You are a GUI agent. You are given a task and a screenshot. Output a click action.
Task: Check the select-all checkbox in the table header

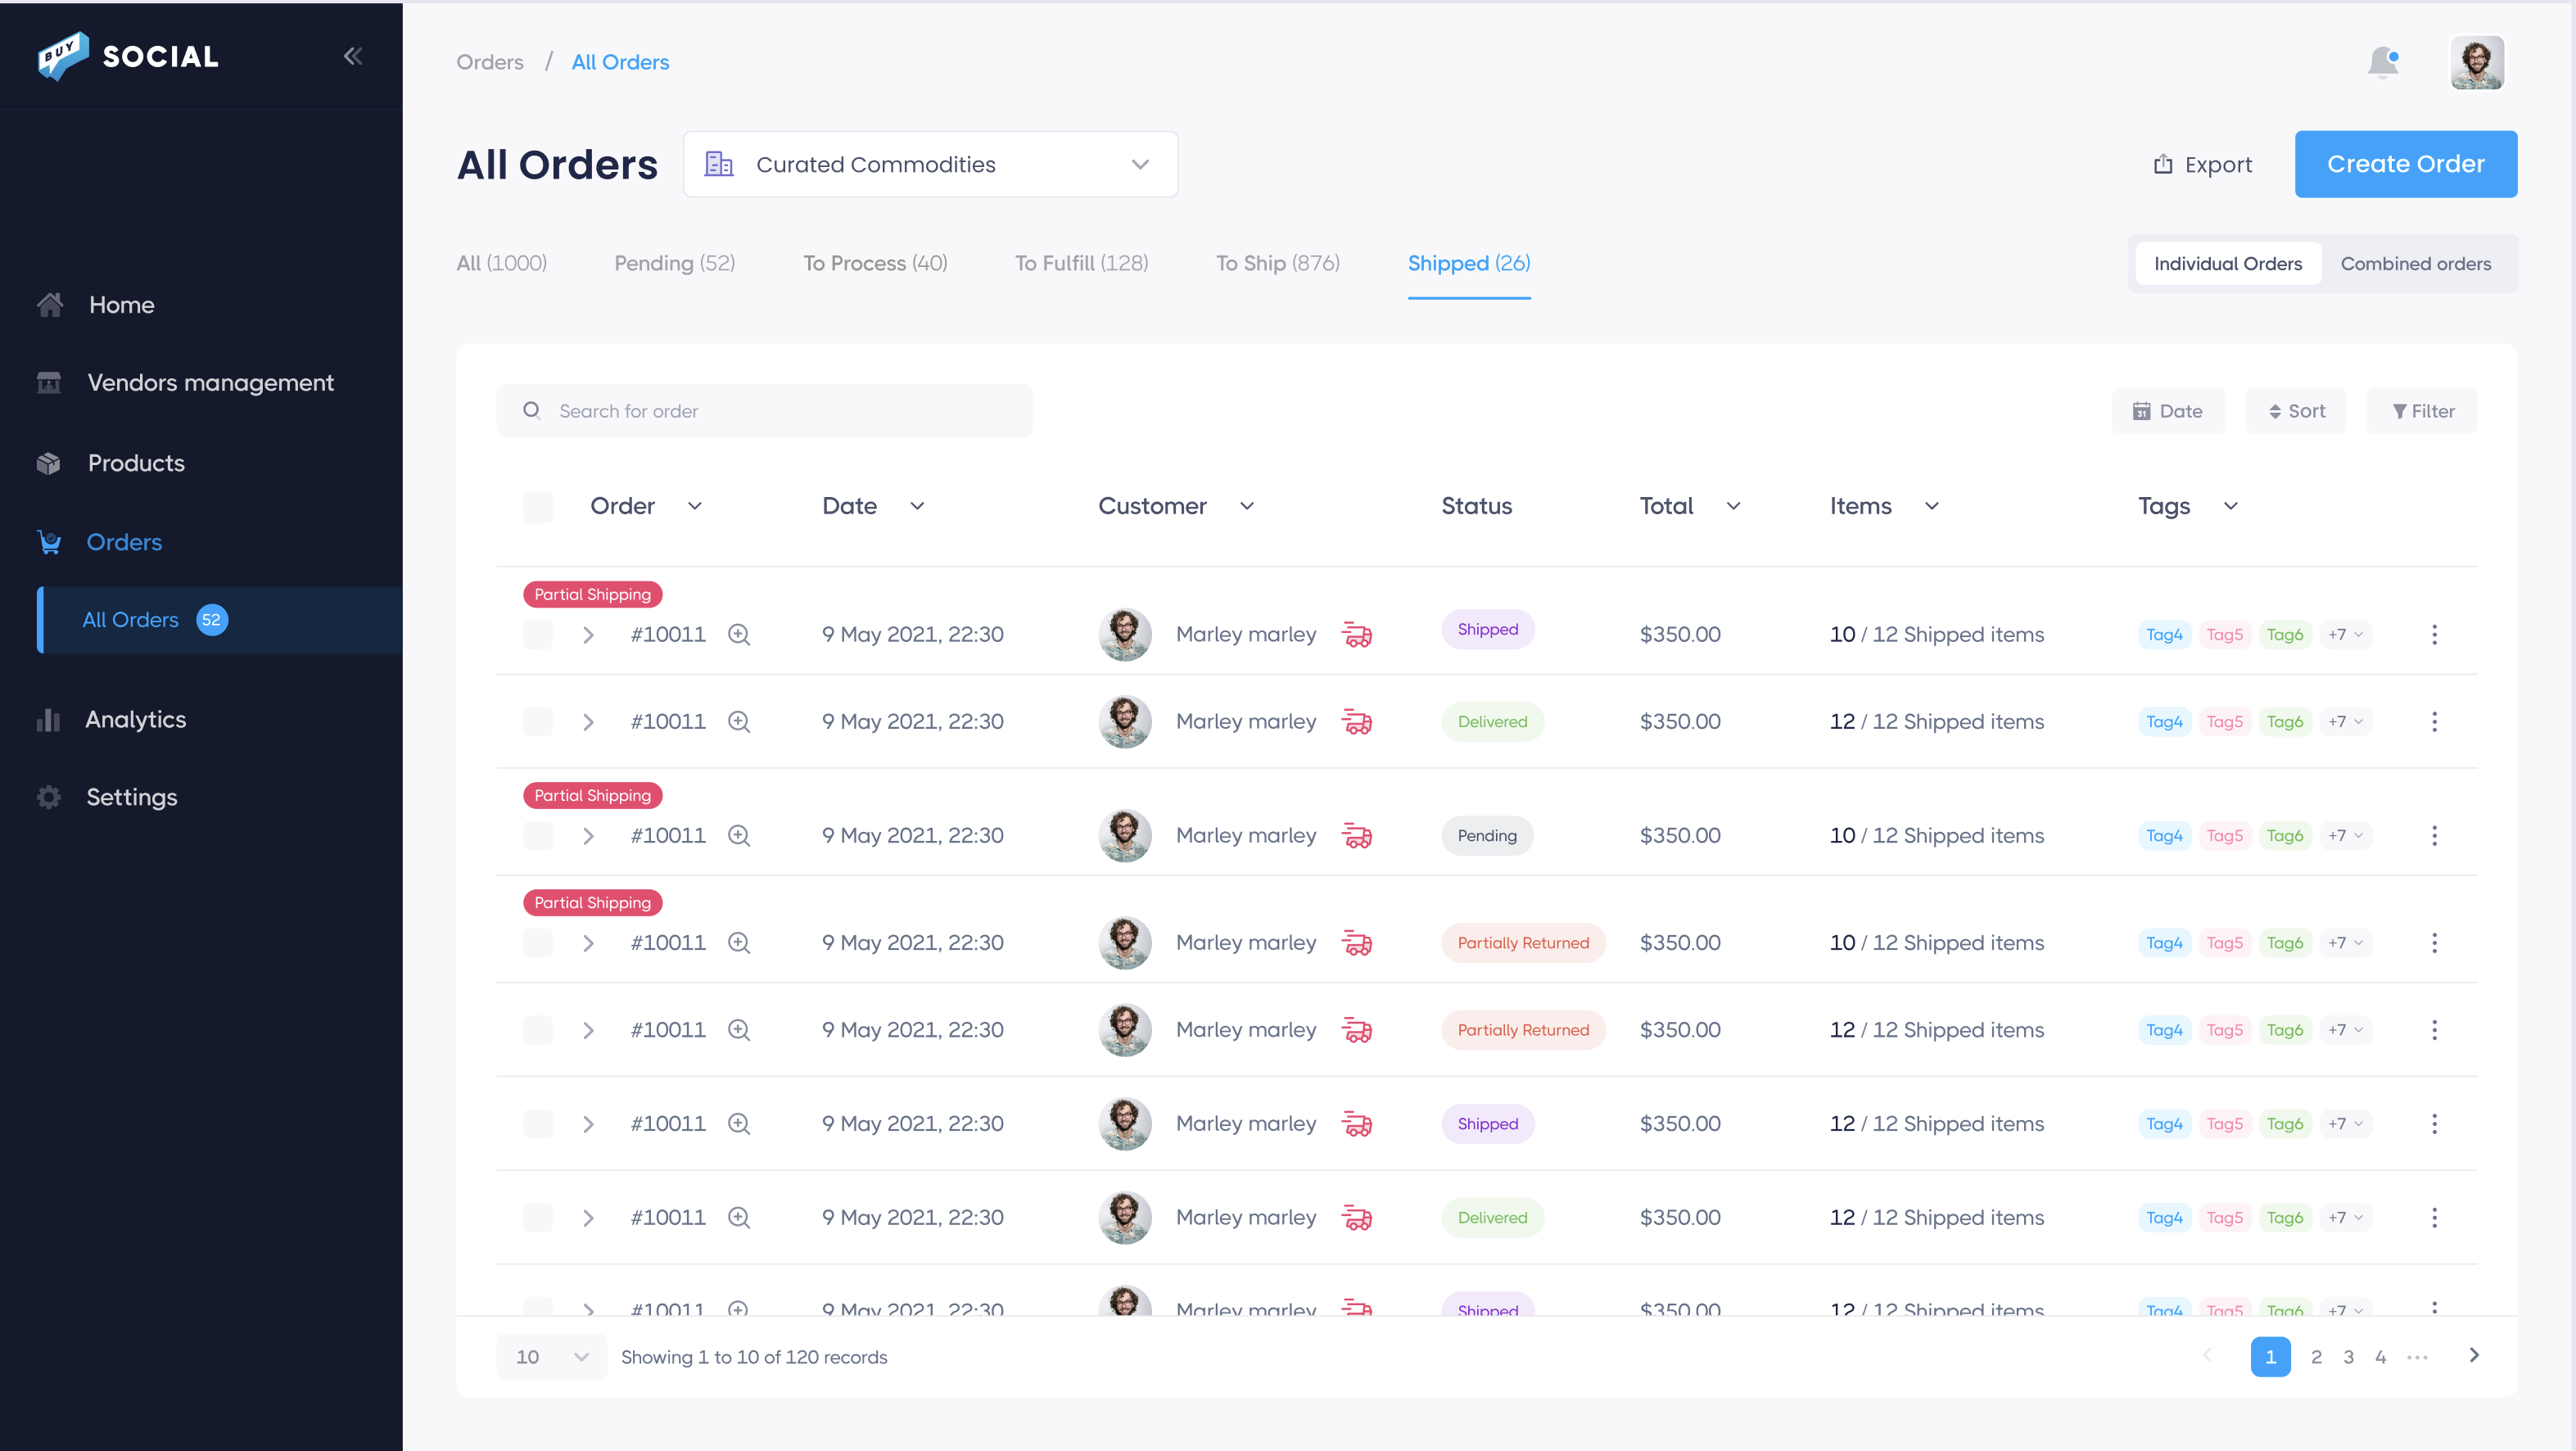(x=538, y=506)
